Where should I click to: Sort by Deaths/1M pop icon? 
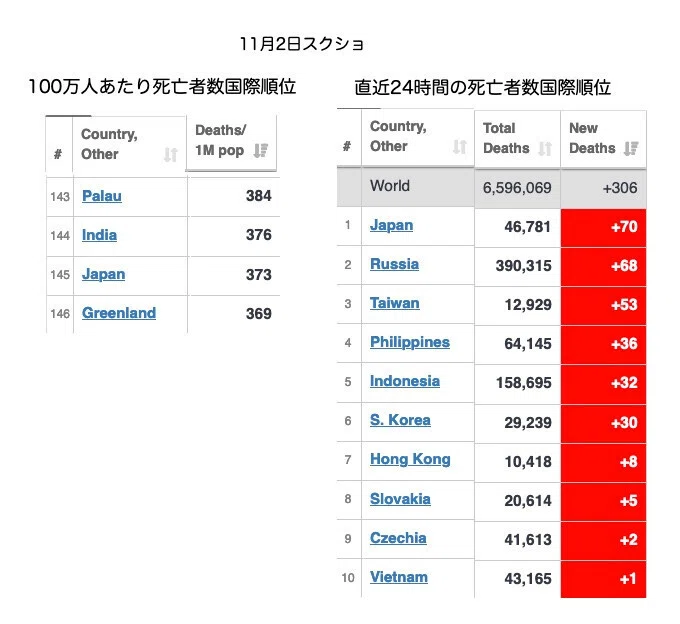pyautogui.click(x=261, y=150)
